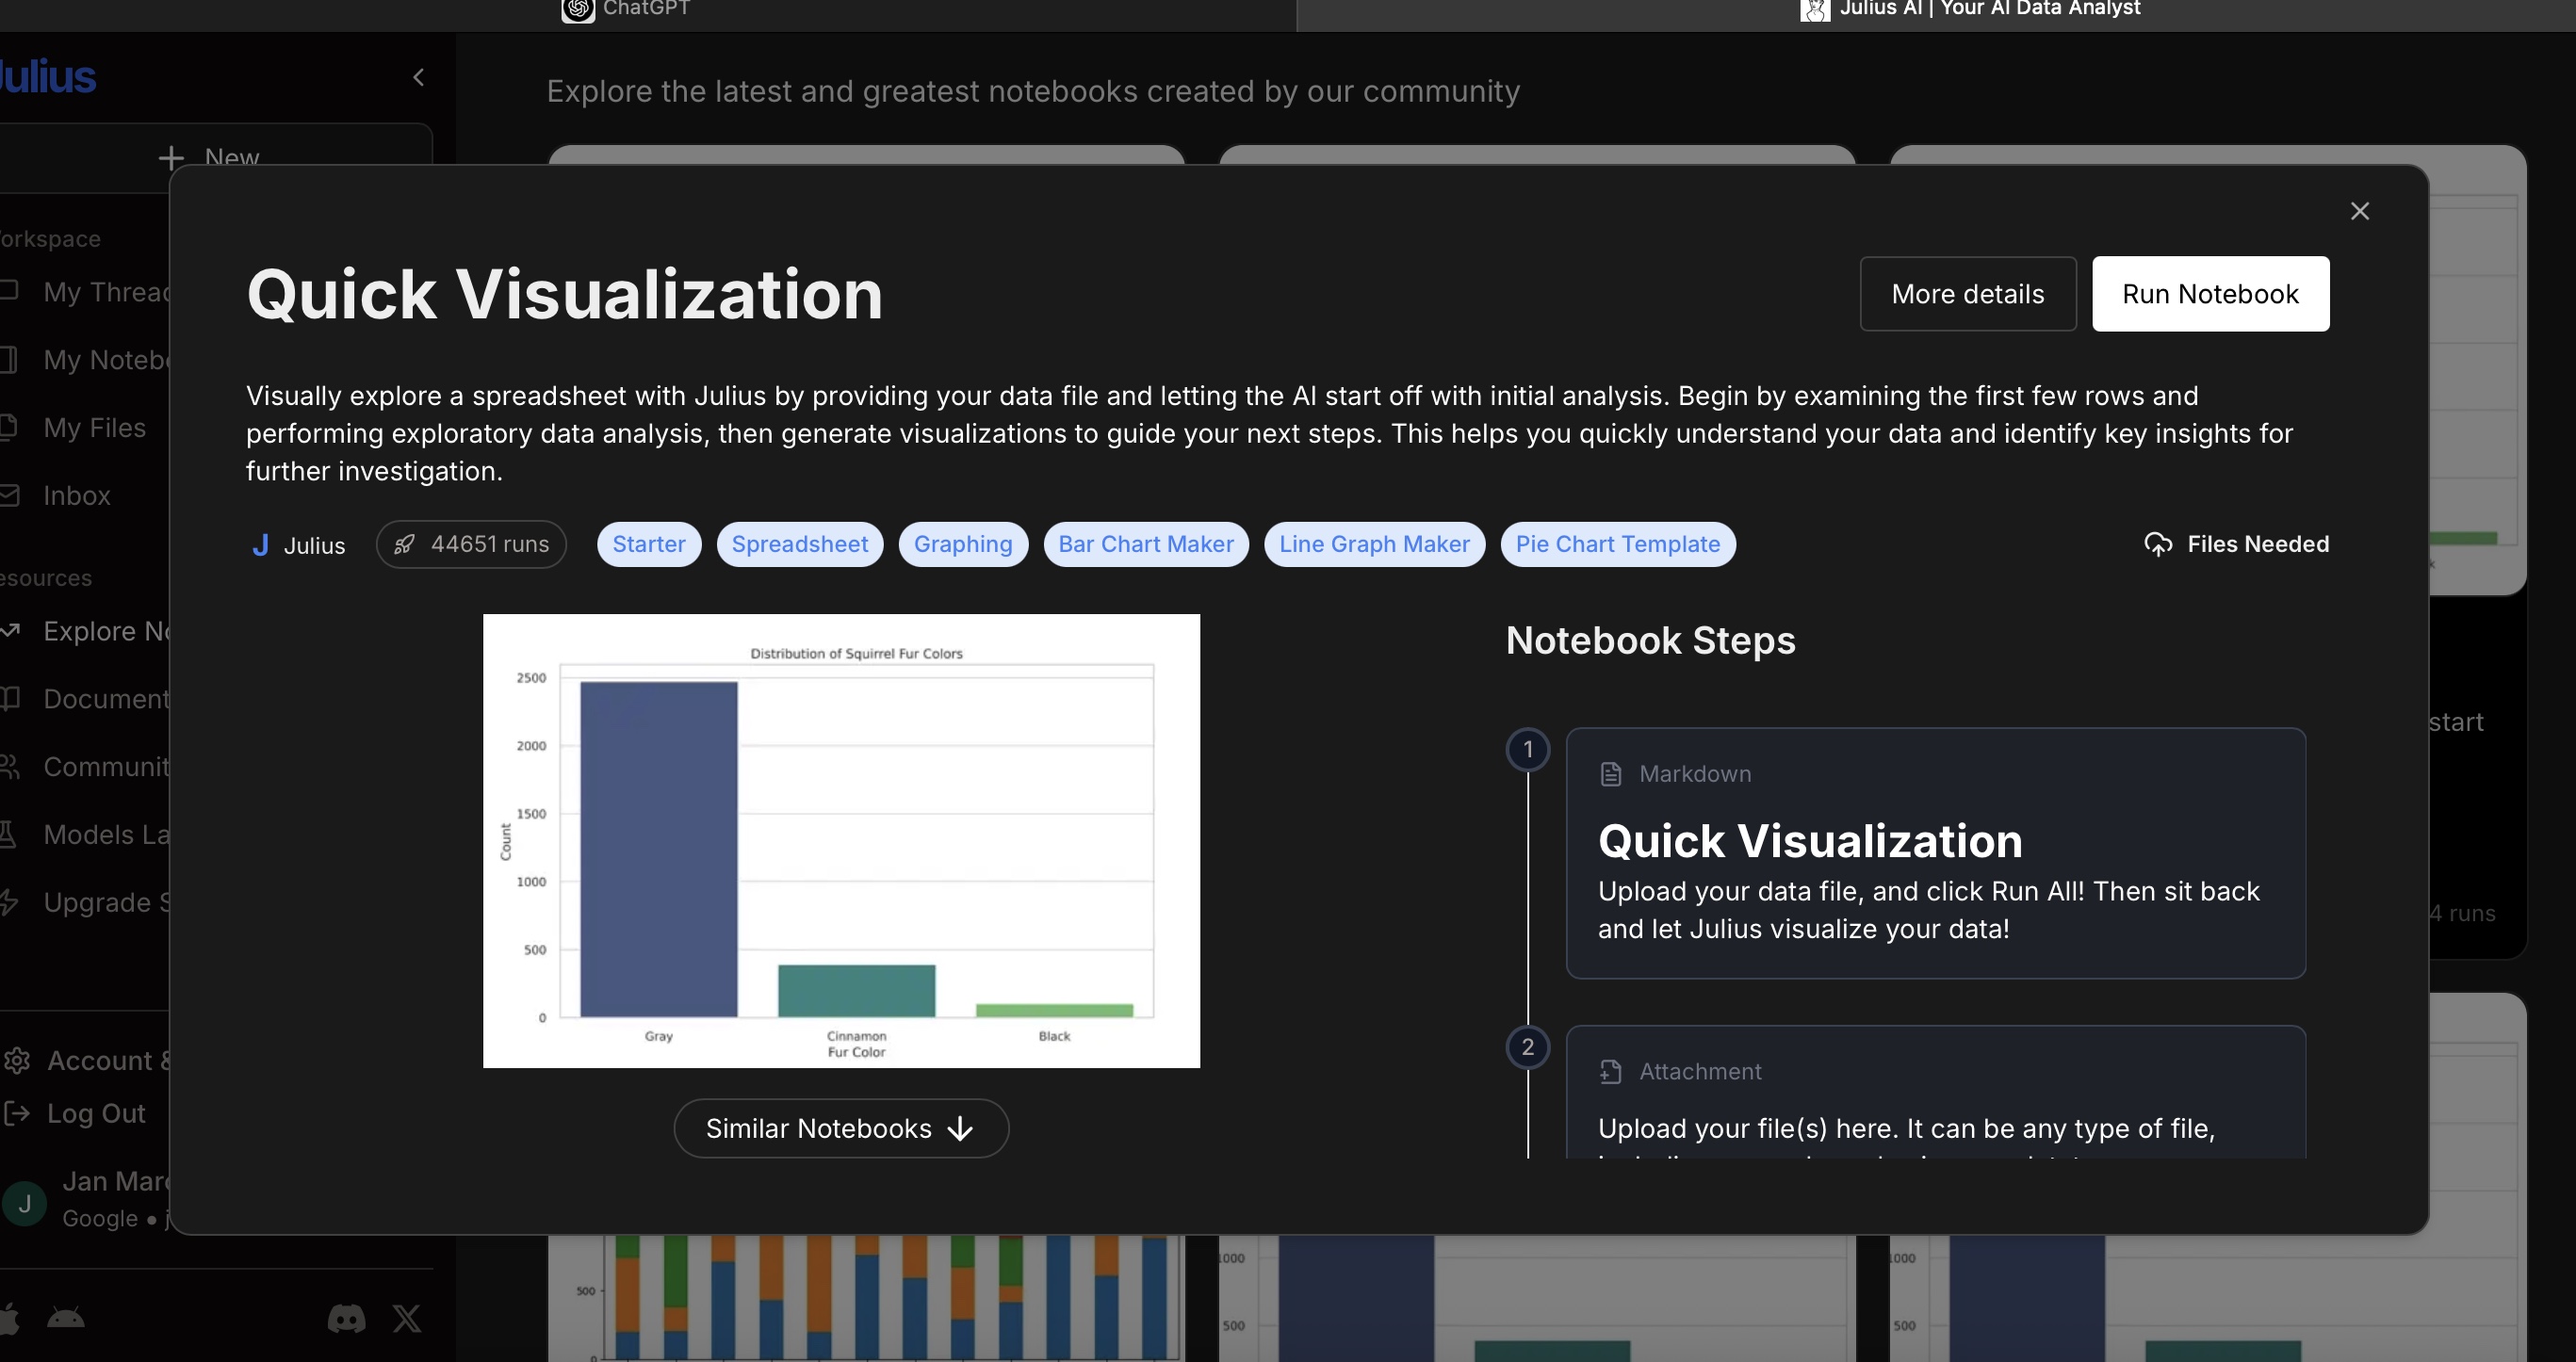Click the Log Out label

coord(96,1113)
